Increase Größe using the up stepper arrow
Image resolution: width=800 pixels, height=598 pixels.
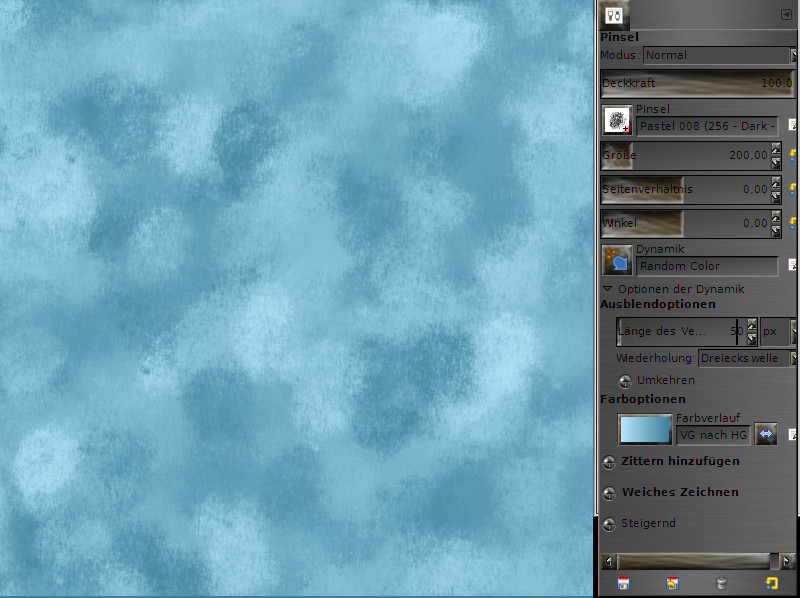click(775, 149)
